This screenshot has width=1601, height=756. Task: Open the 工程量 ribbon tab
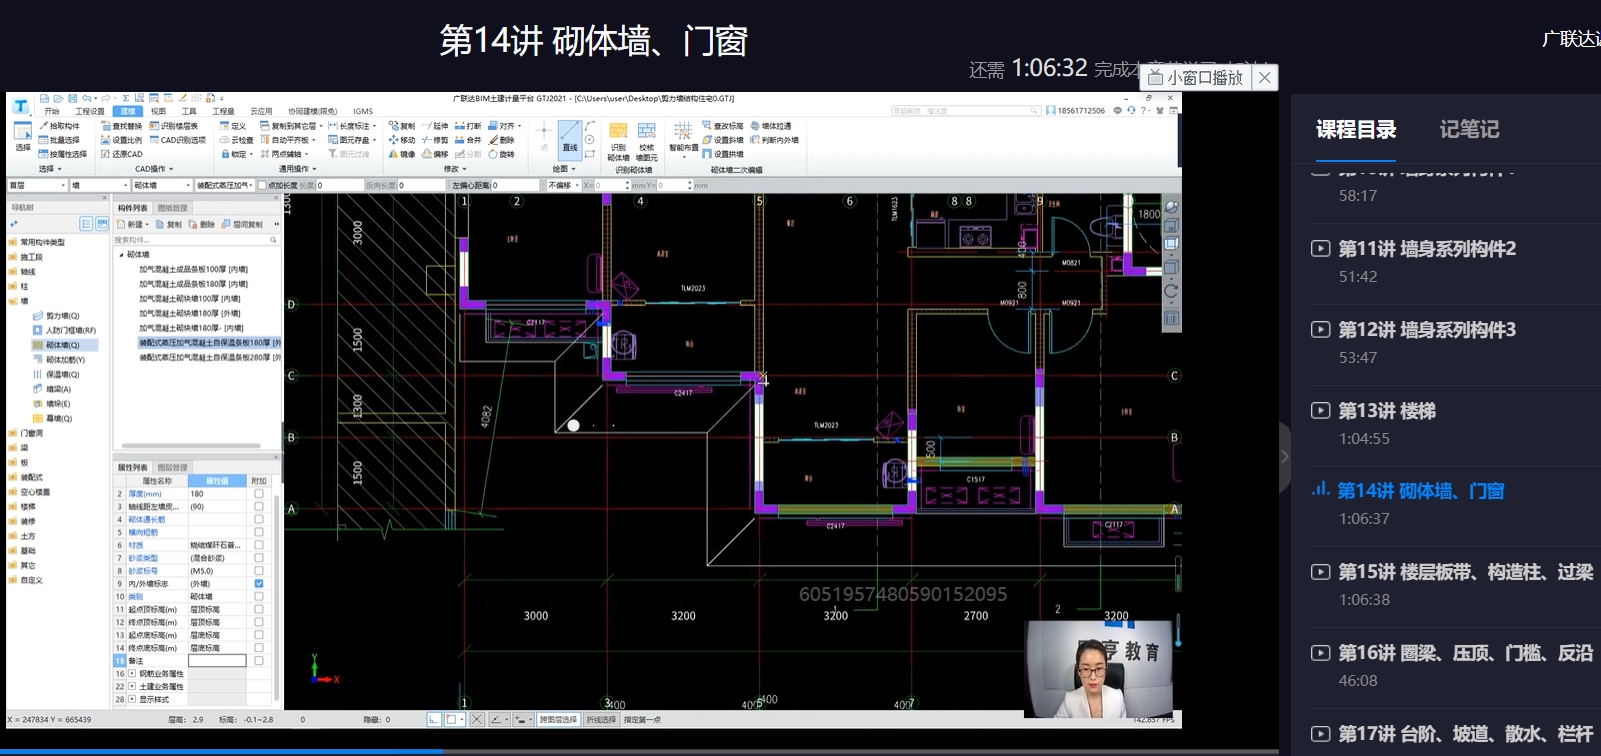tap(224, 111)
